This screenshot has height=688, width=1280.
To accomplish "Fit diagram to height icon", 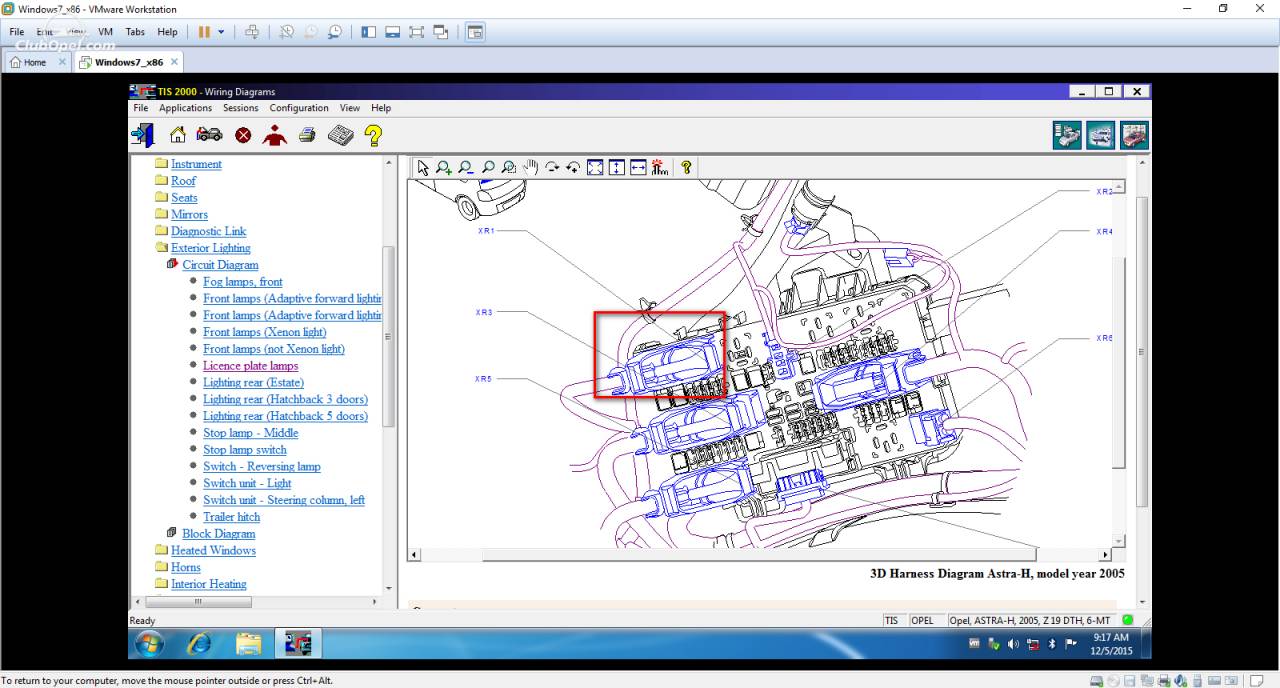I will [x=617, y=168].
